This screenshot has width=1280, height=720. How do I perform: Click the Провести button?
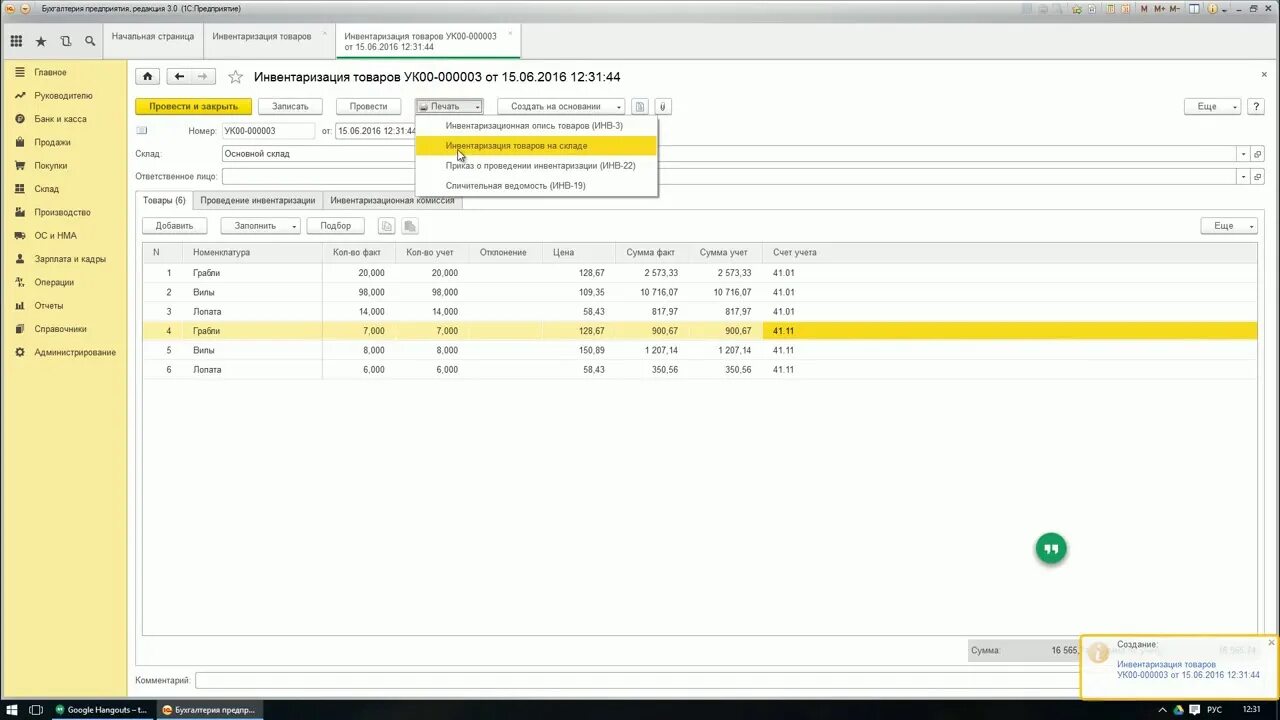click(369, 106)
